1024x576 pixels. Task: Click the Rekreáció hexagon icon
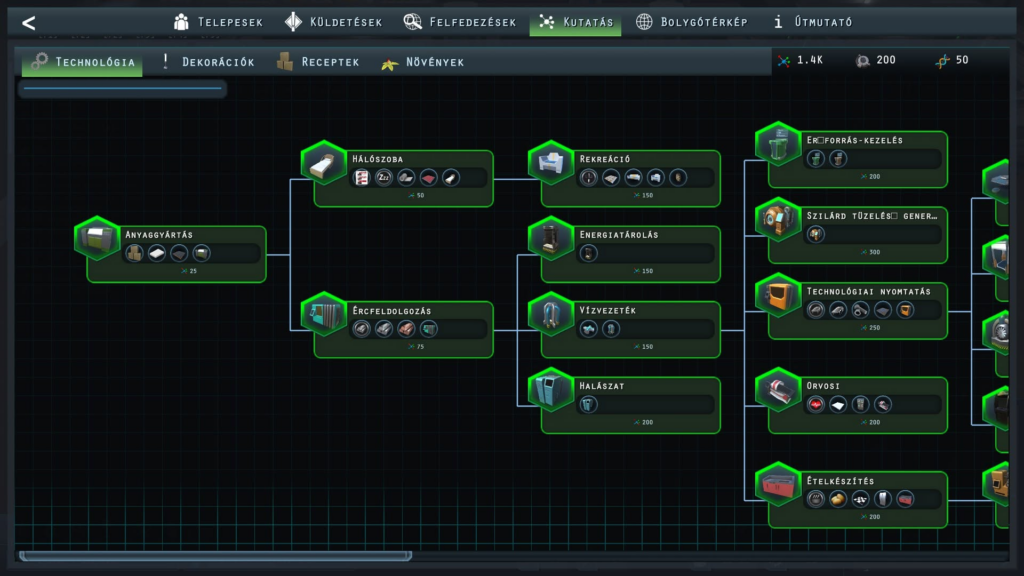[x=551, y=163]
